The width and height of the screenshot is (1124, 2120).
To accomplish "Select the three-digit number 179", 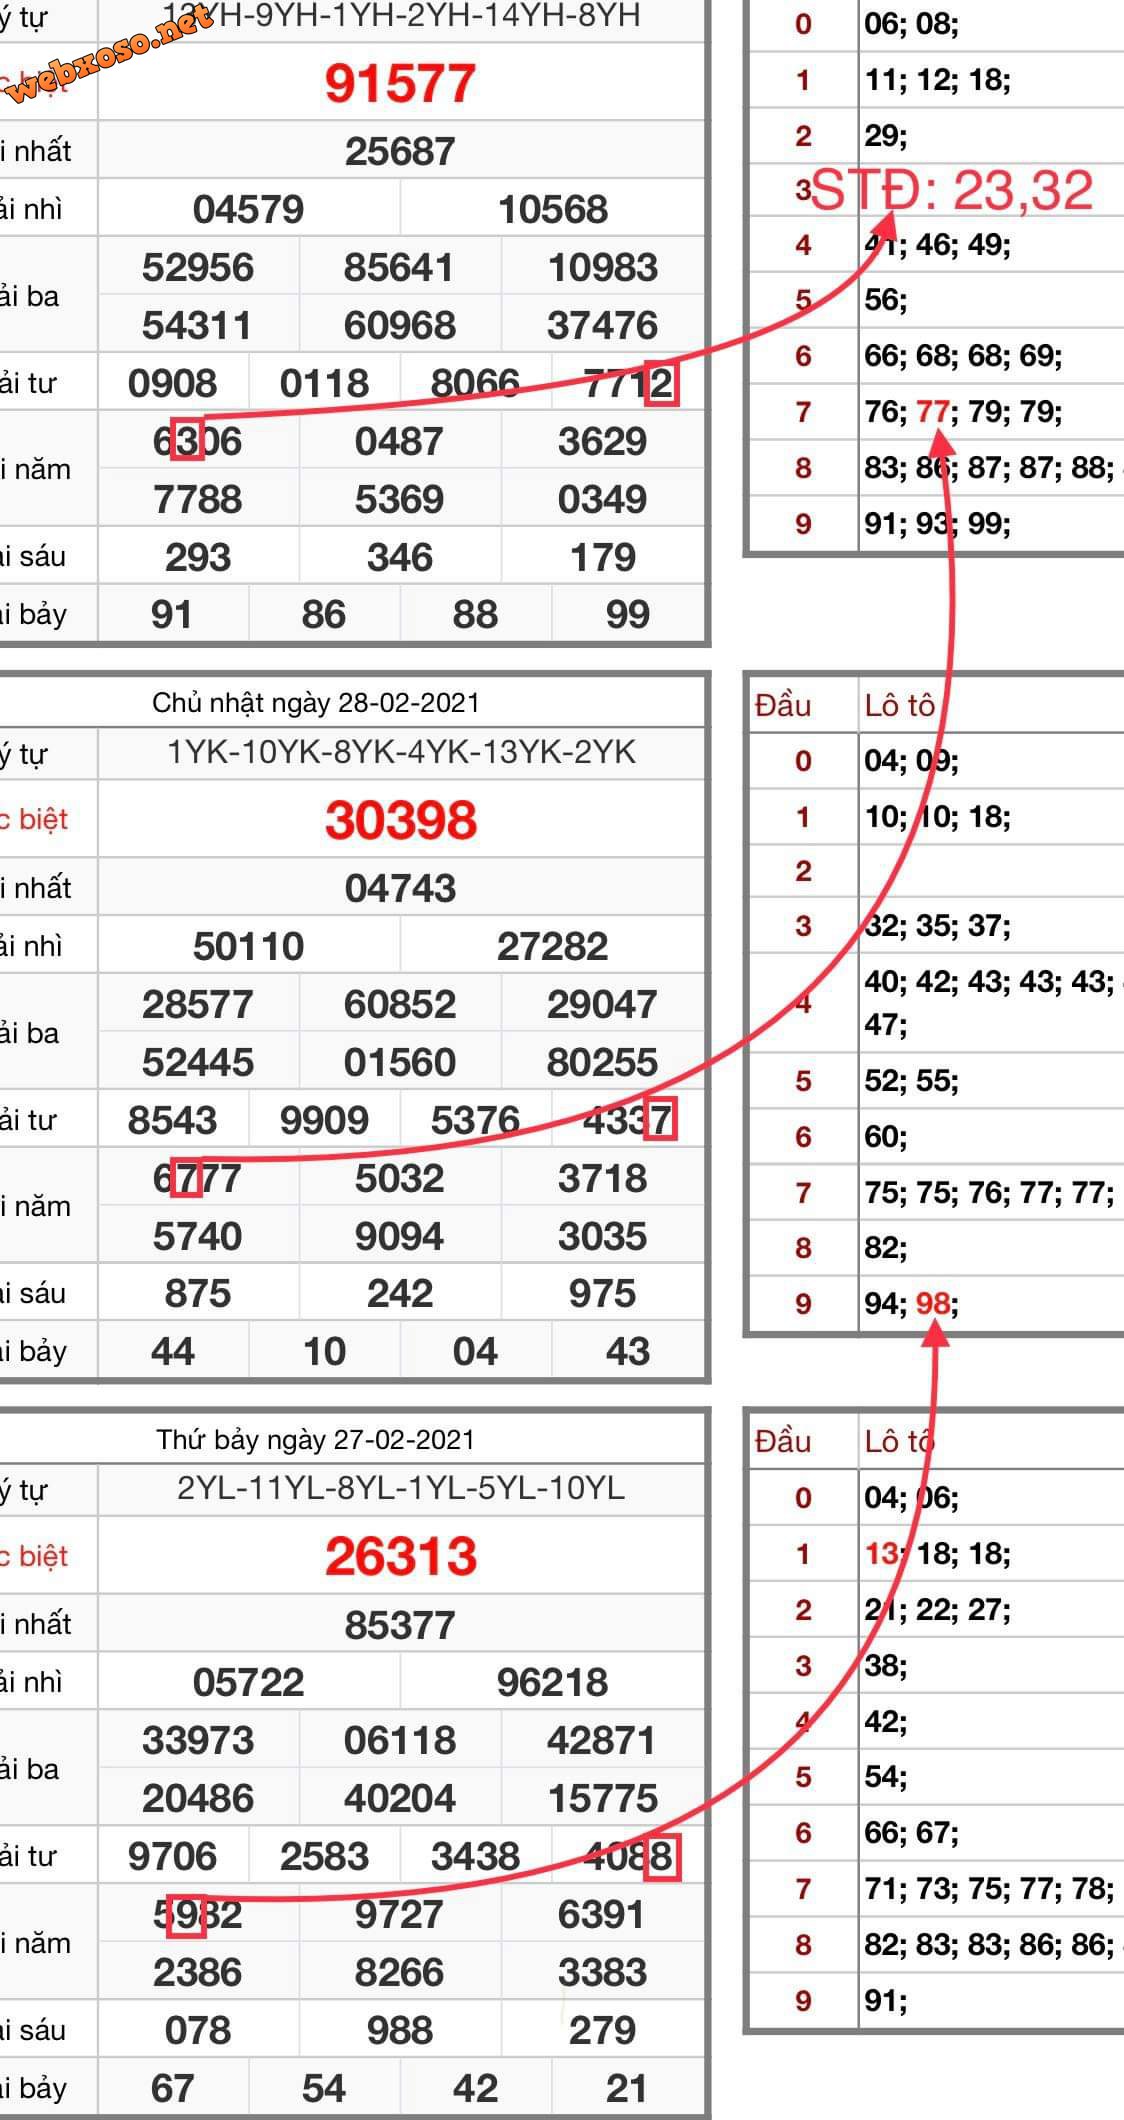I will [603, 558].
